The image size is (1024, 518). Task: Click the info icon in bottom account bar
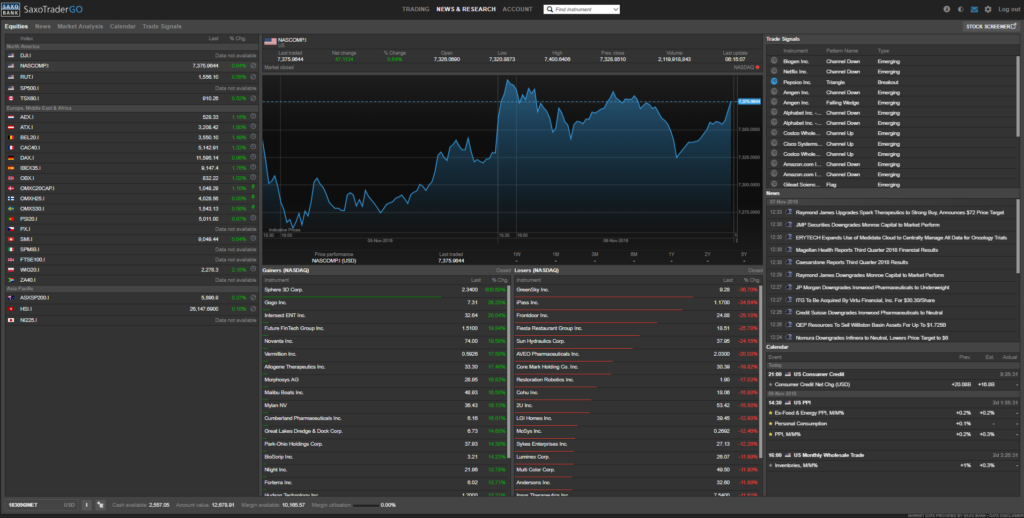[85, 505]
